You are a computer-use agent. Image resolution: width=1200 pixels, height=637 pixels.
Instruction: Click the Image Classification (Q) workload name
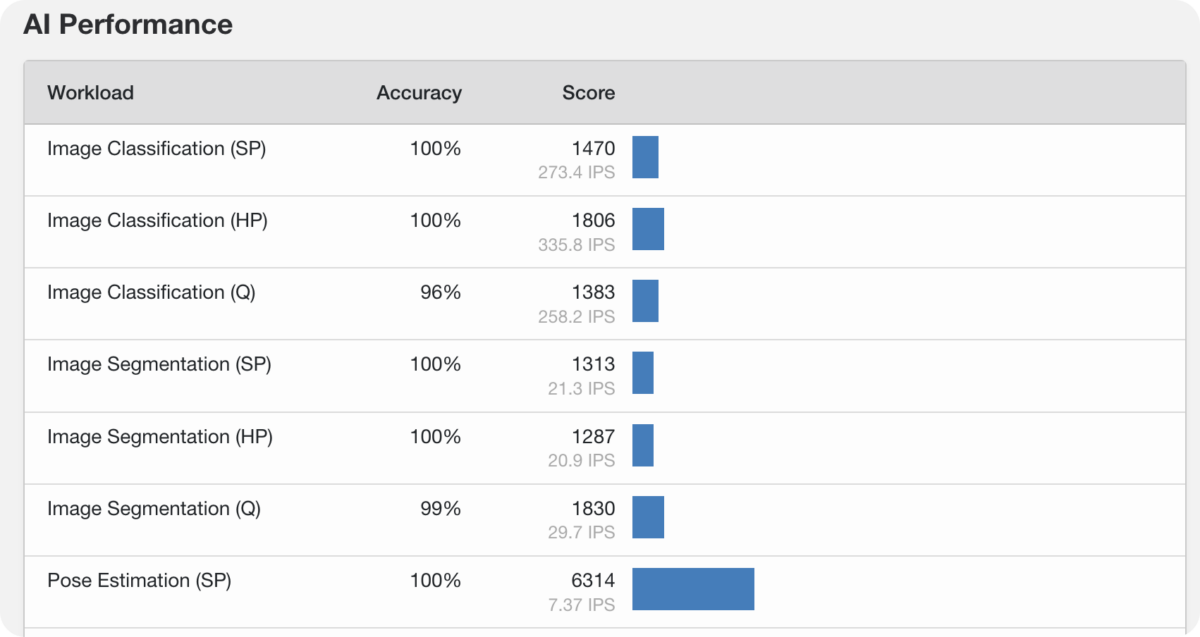tap(151, 293)
